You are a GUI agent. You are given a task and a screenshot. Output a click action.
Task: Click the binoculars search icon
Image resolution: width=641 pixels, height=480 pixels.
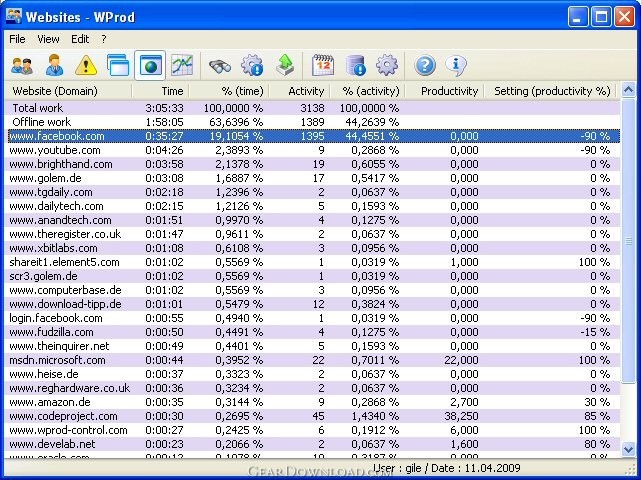click(220, 65)
